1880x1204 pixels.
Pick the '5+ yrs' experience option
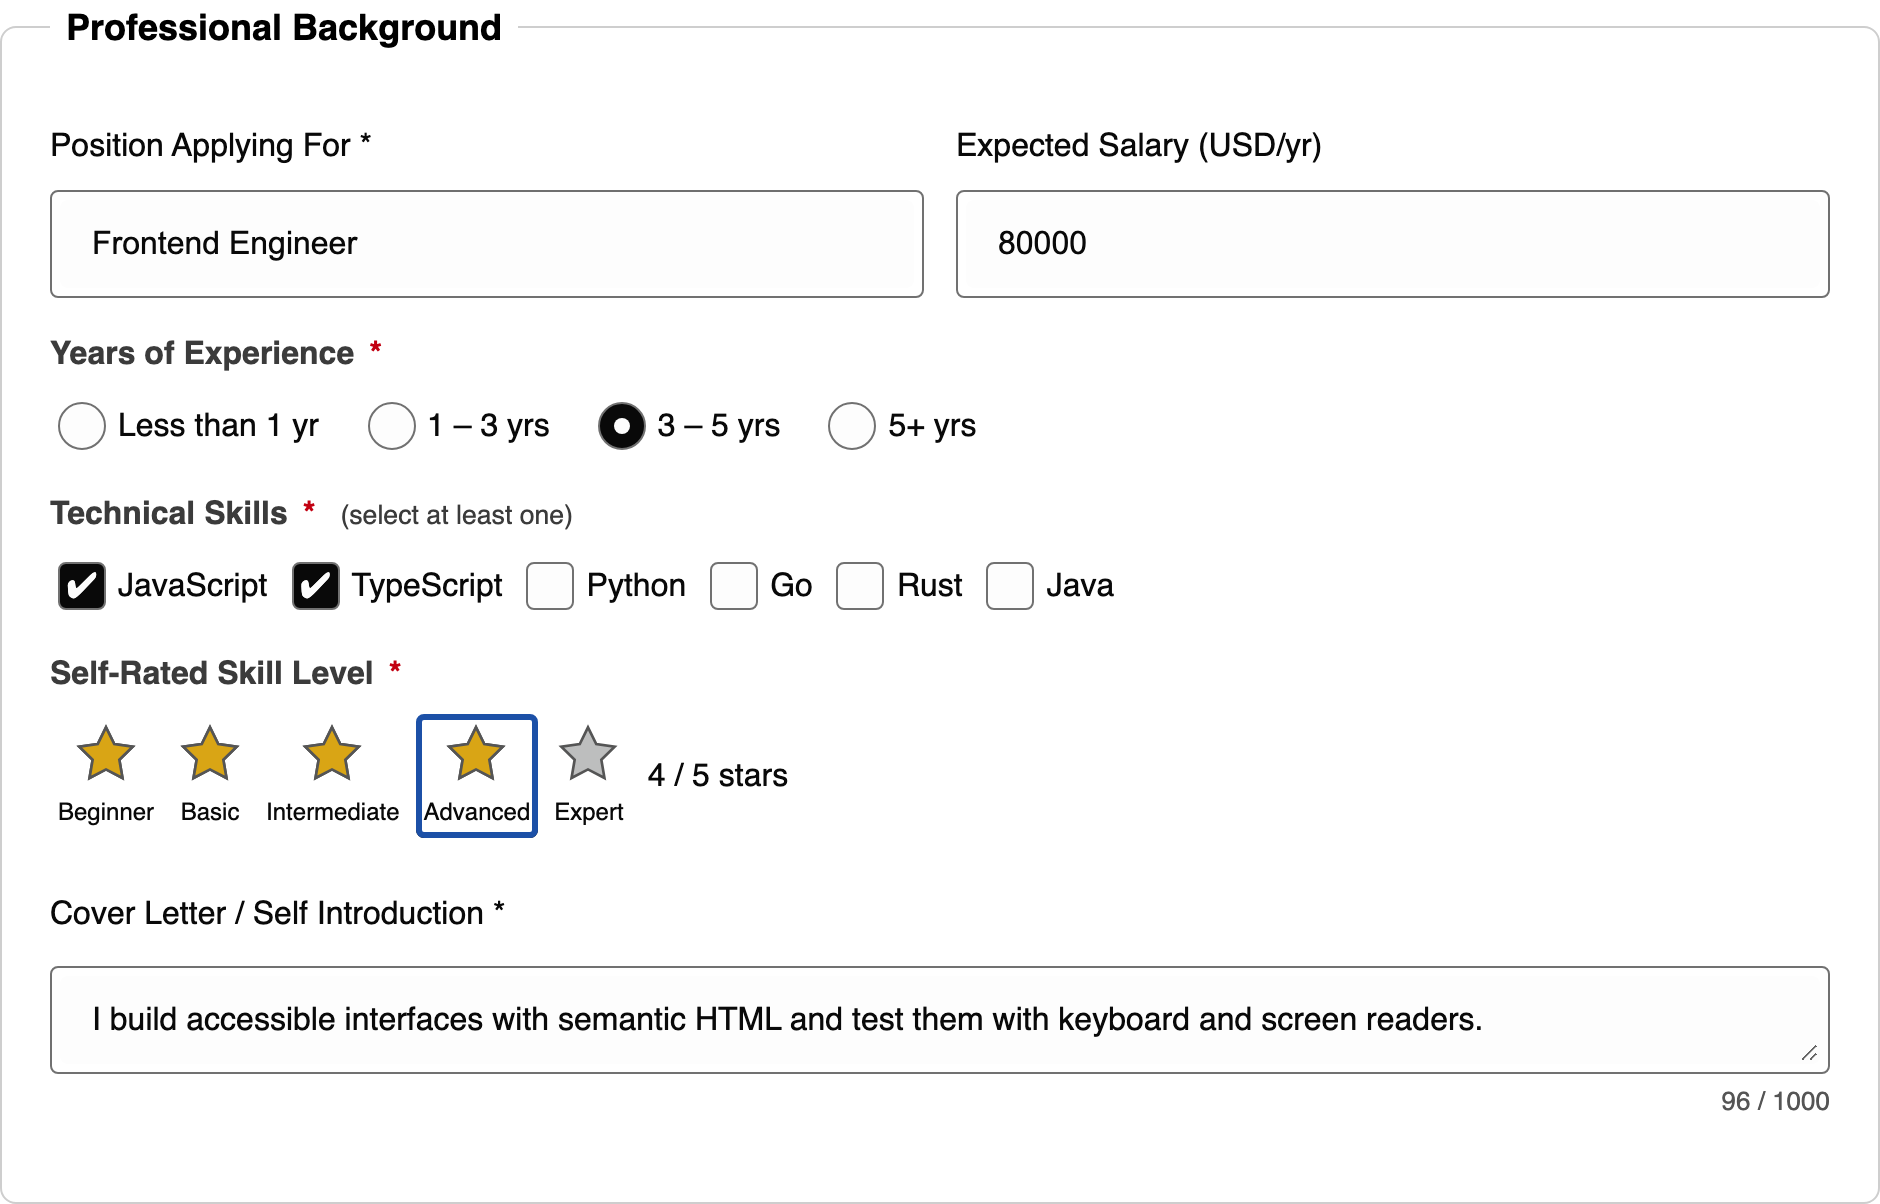click(x=852, y=426)
